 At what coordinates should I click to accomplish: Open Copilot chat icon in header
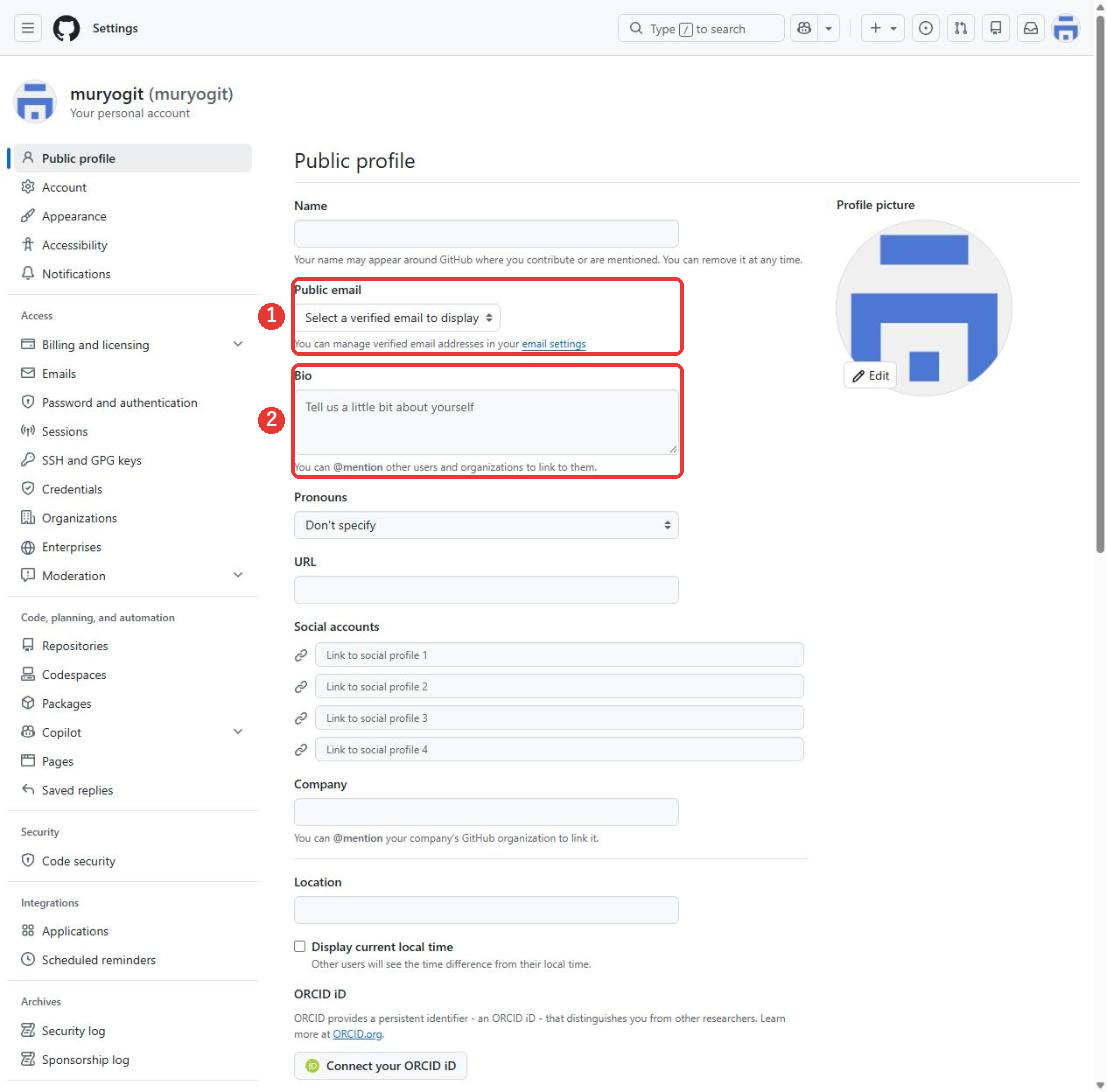804,28
